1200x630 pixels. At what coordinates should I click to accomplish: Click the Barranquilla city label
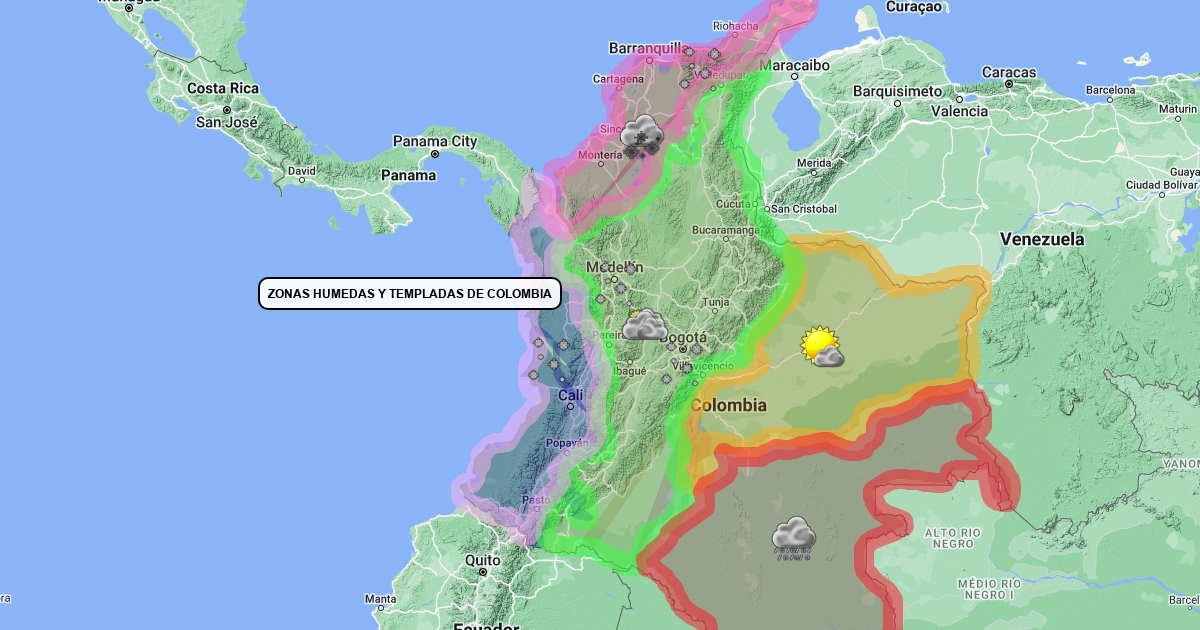pos(646,48)
